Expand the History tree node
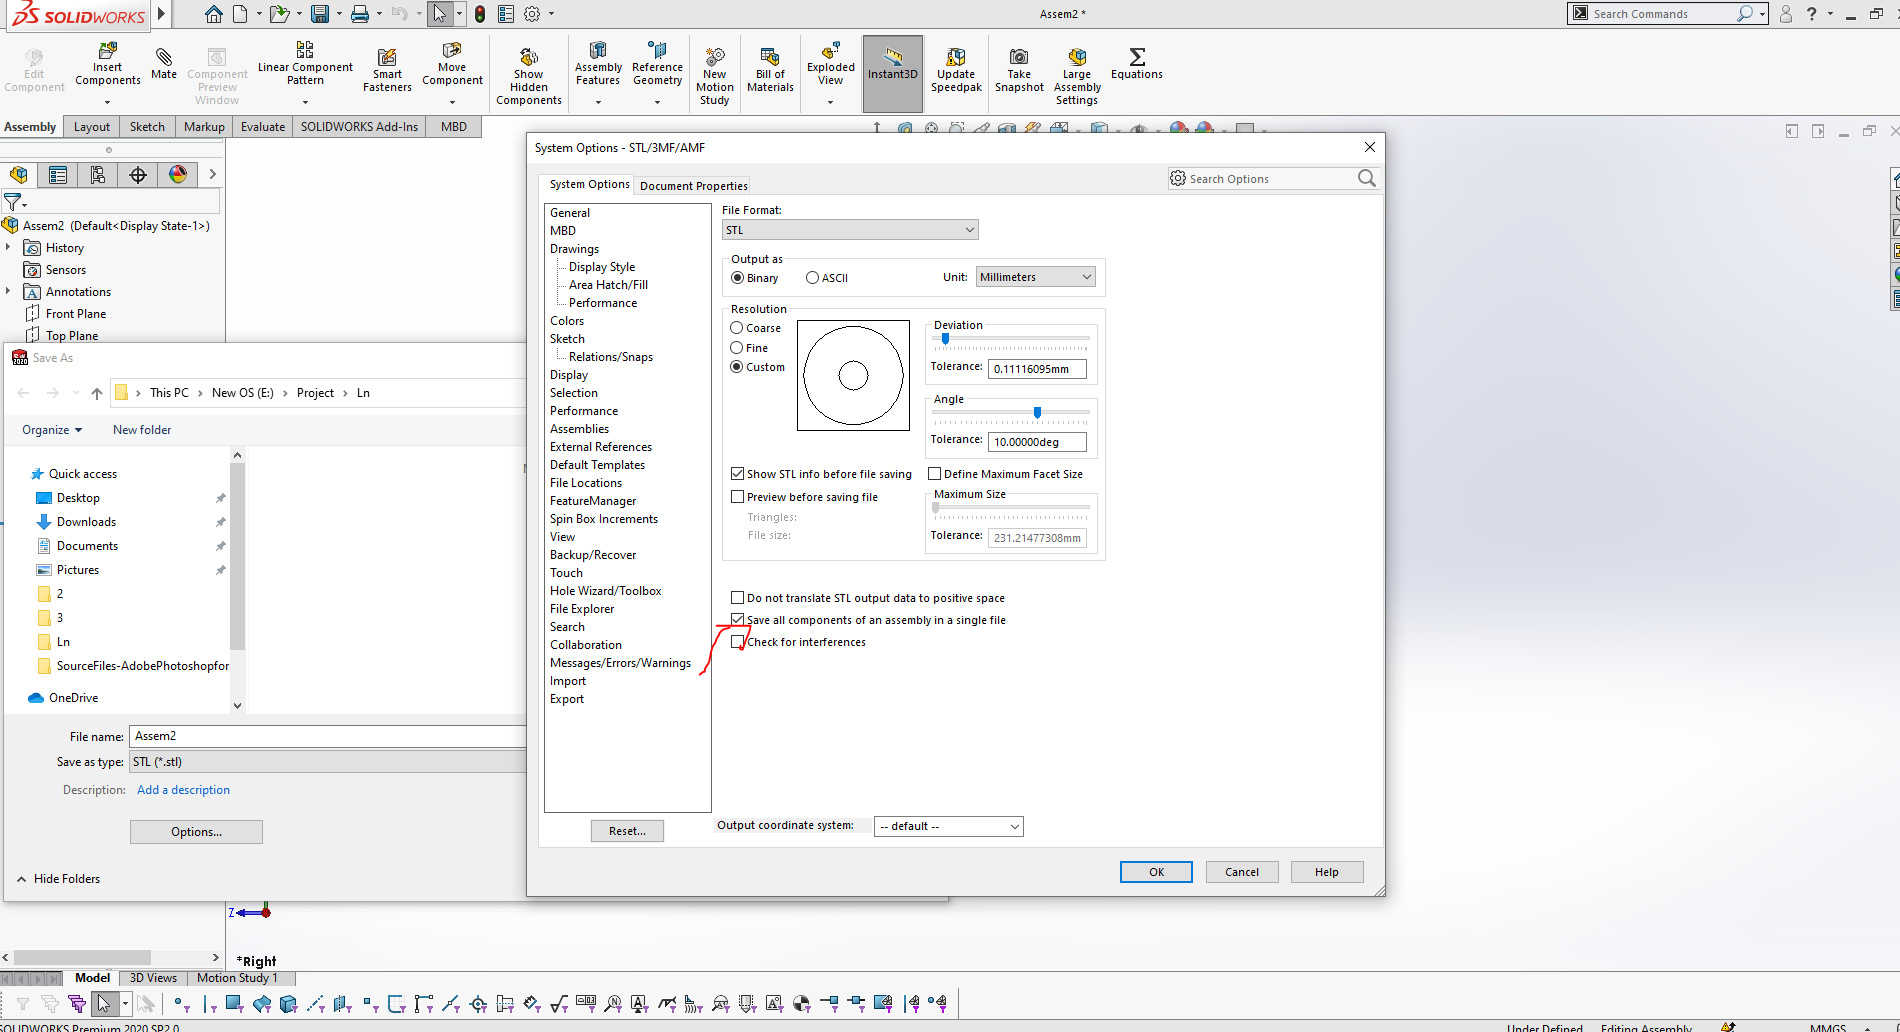Screen dimensions: 1900x1032 coord(8,247)
